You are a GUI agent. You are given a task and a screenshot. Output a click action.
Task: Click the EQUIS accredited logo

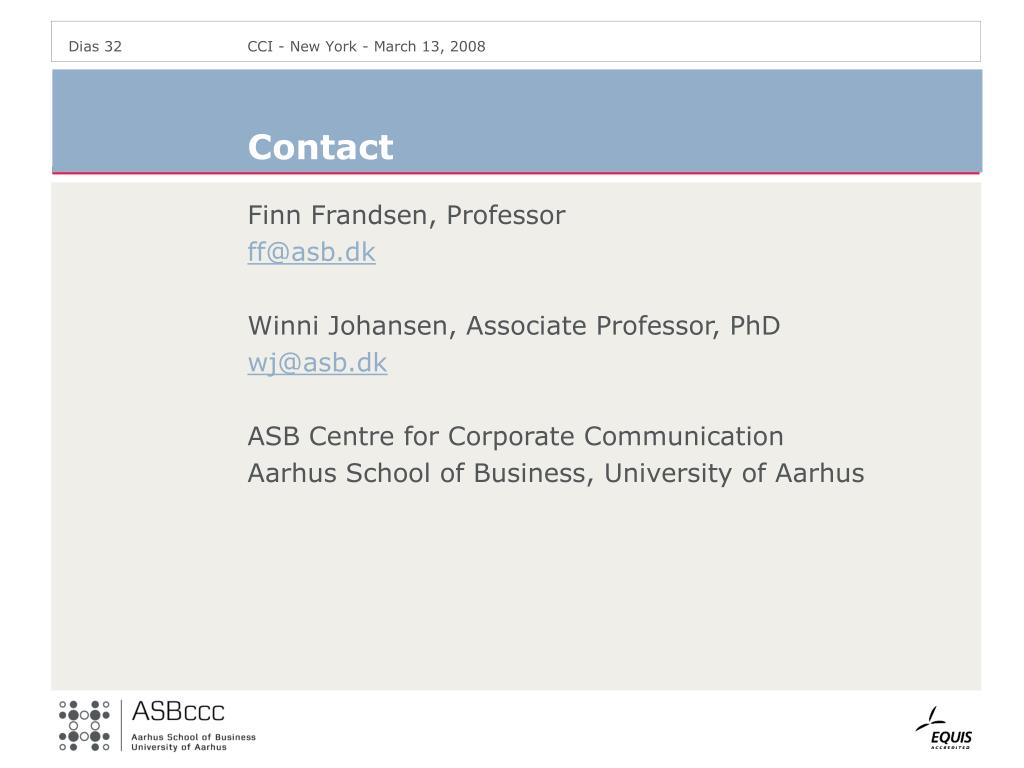944,728
